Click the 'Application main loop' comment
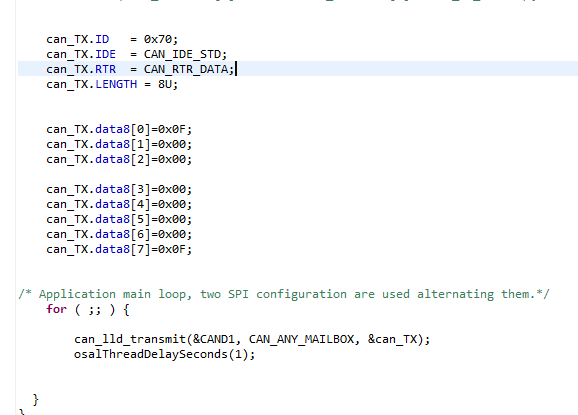Image resolution: width=578 pixels, height=415 pixels. tap(284, 294)
